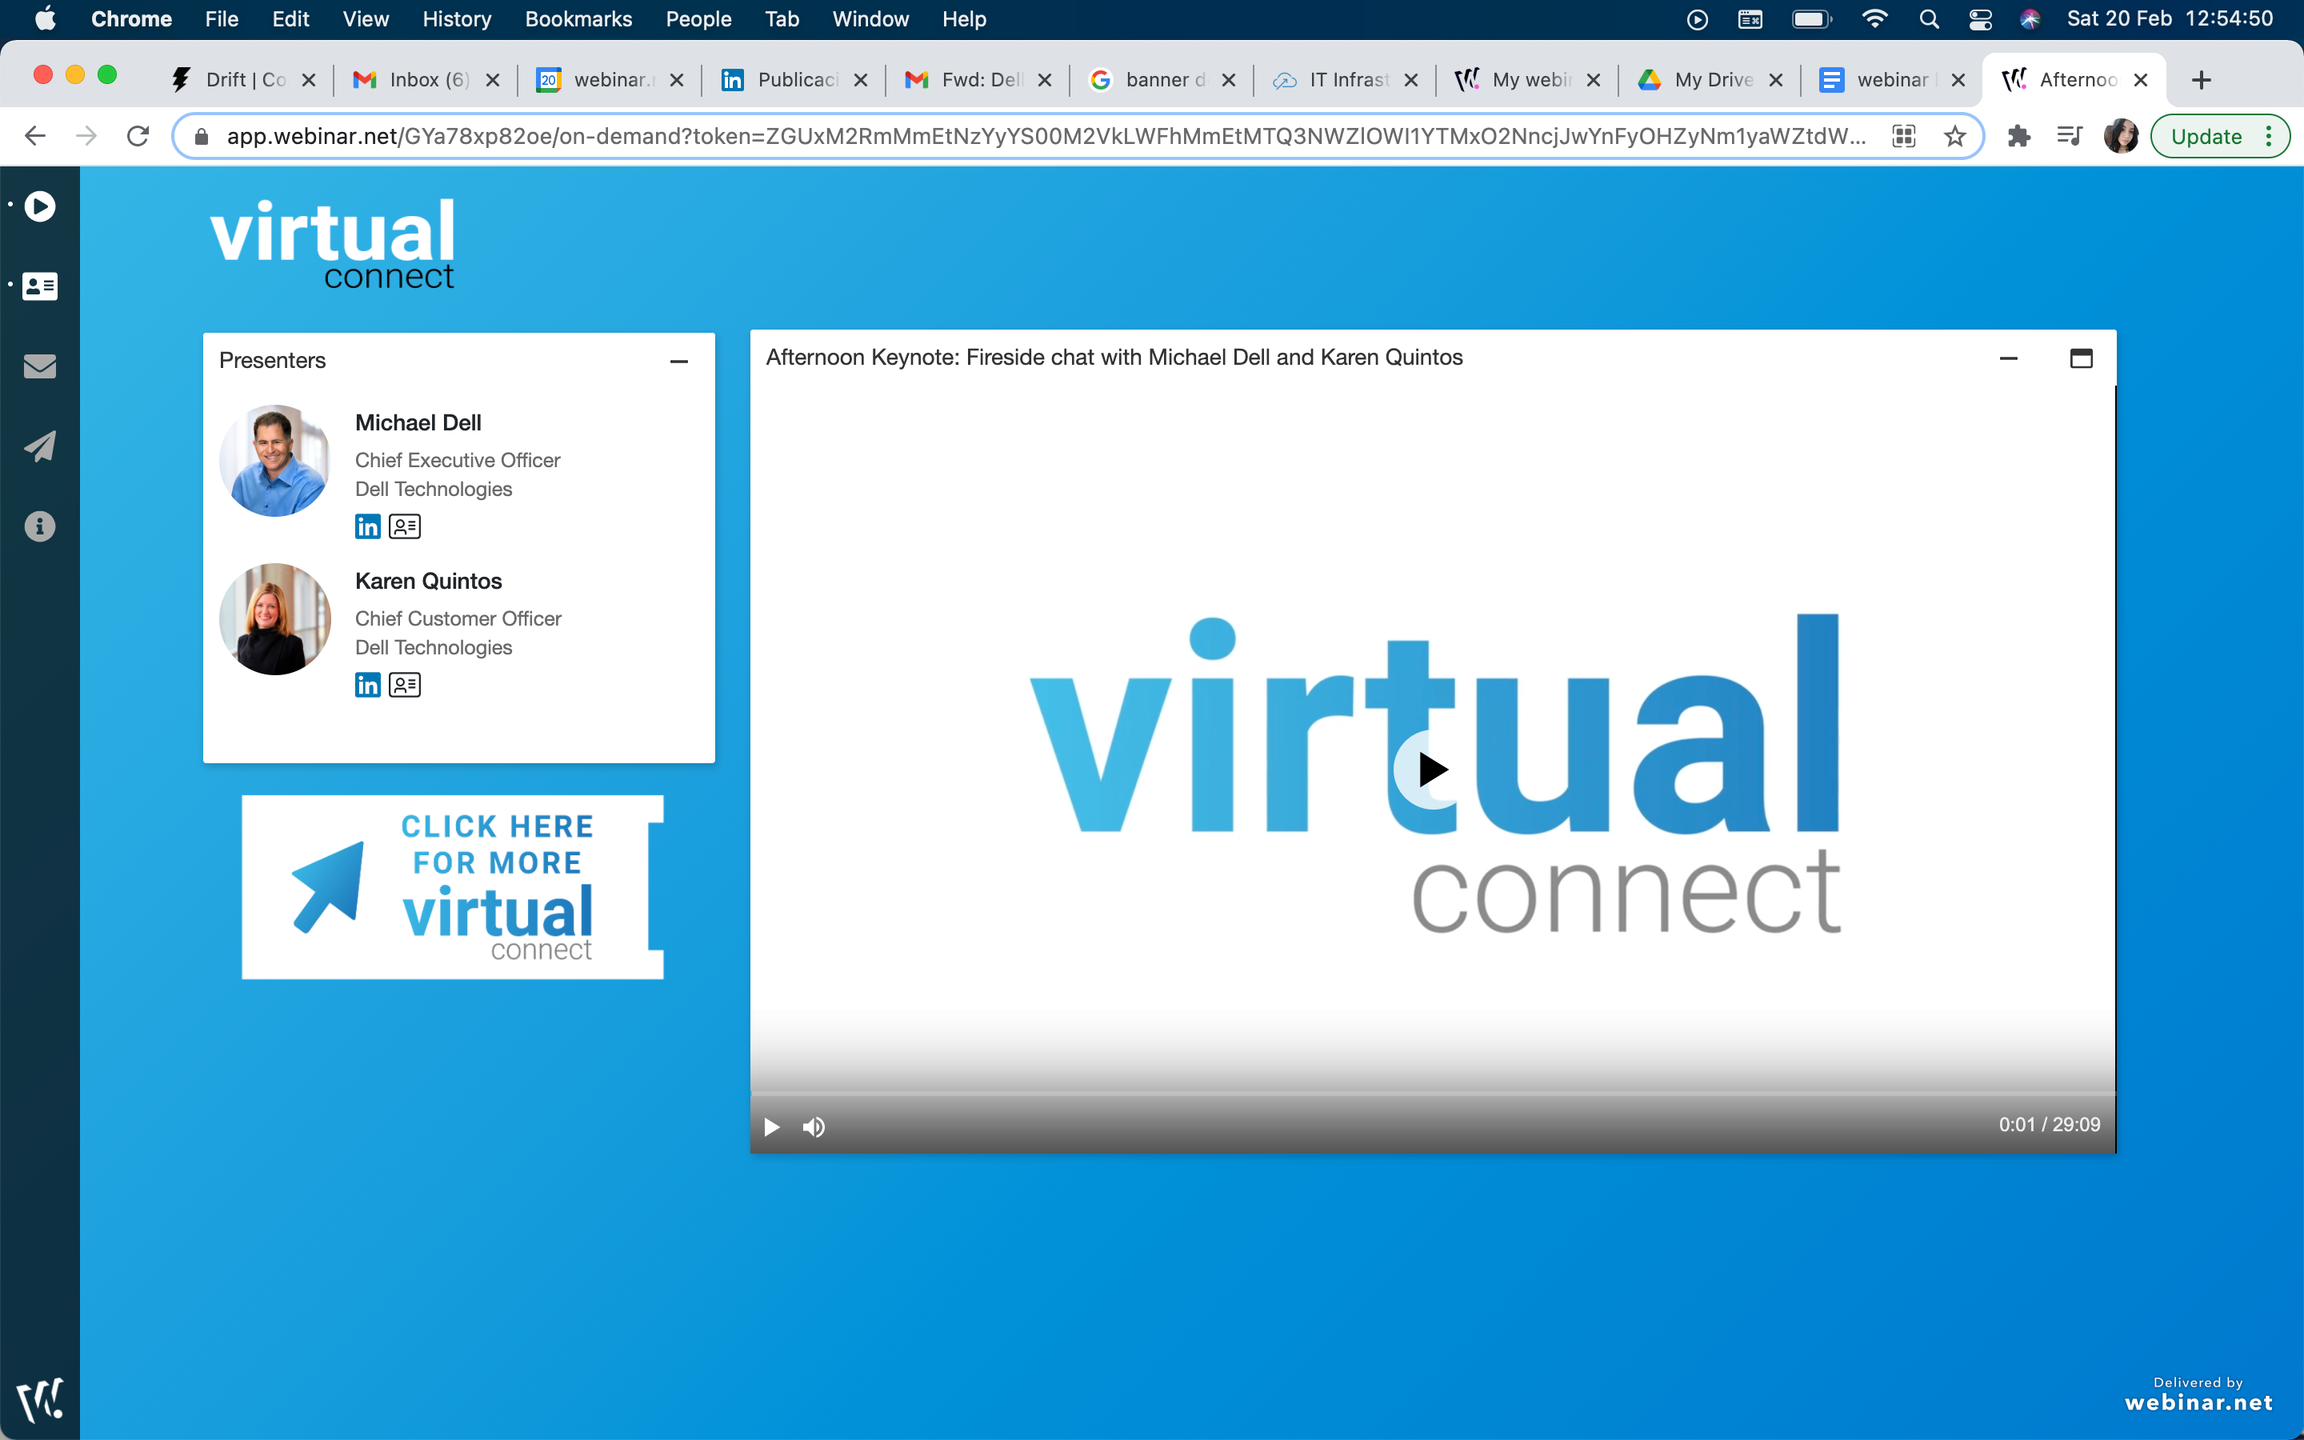Open Karen Quintos's contact card icon
This screenshot has height=1440, width=2304.
pyautogui.click(x=404, y=685)
